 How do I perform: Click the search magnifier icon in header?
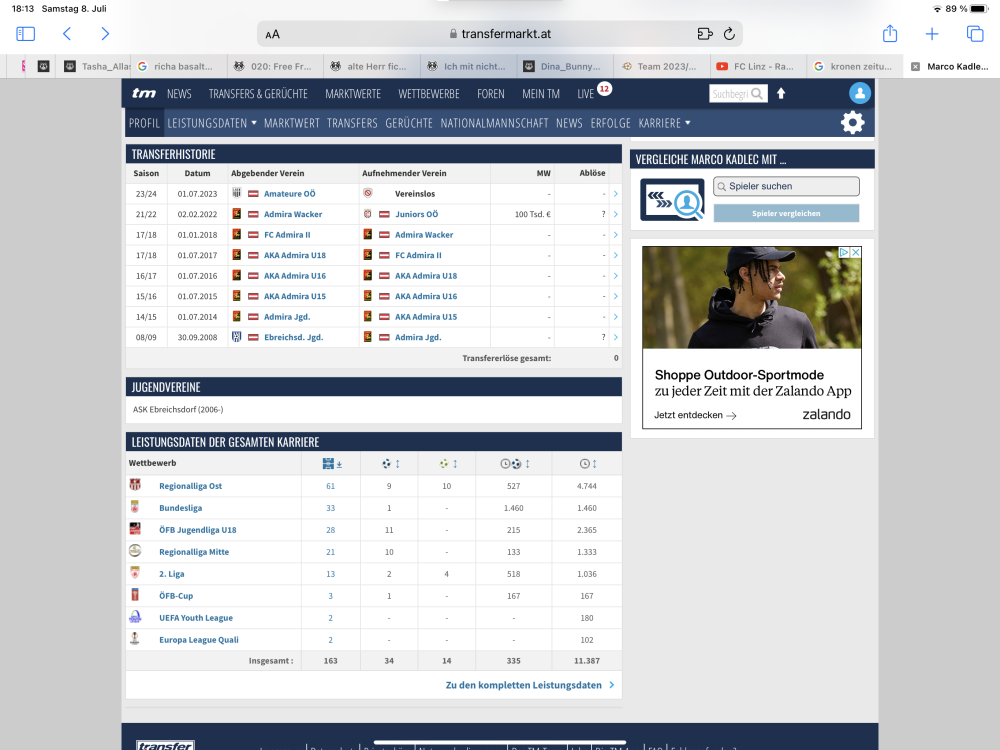click(757, 94)
